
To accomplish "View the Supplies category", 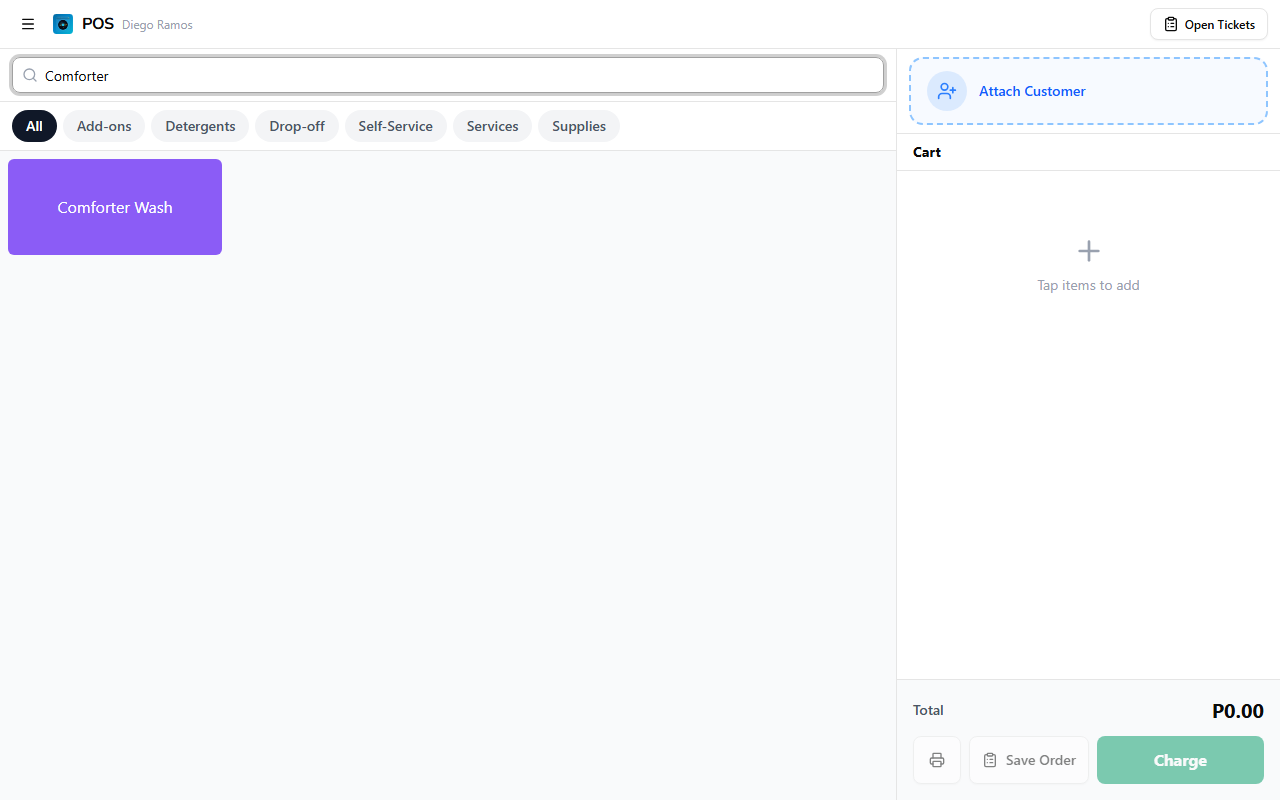I will (579, 126).
